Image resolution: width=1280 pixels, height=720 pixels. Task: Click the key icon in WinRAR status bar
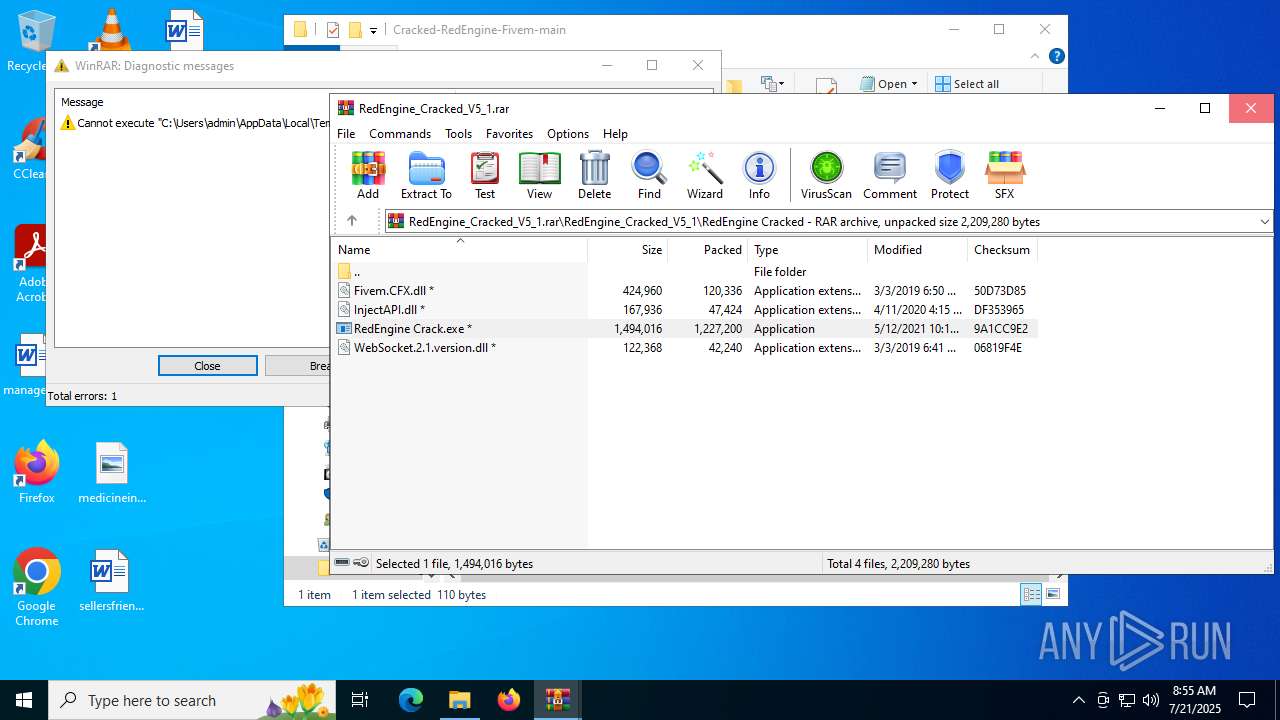pyautogui.click(x=361, y=563)
